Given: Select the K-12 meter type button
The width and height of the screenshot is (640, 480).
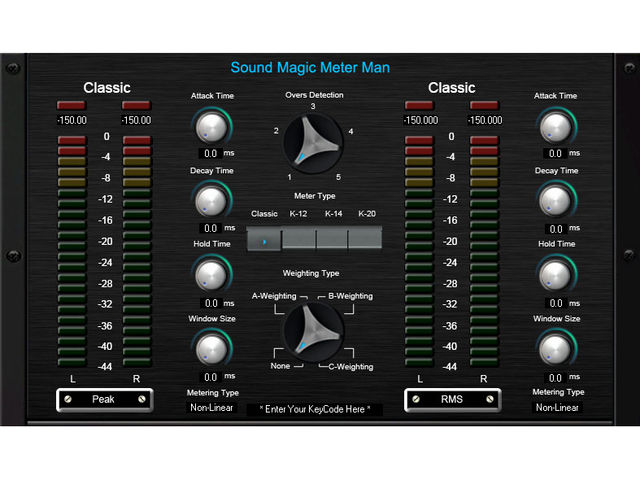Looking at the screenshot, I should pyautogui.click(x=299, y=238).
